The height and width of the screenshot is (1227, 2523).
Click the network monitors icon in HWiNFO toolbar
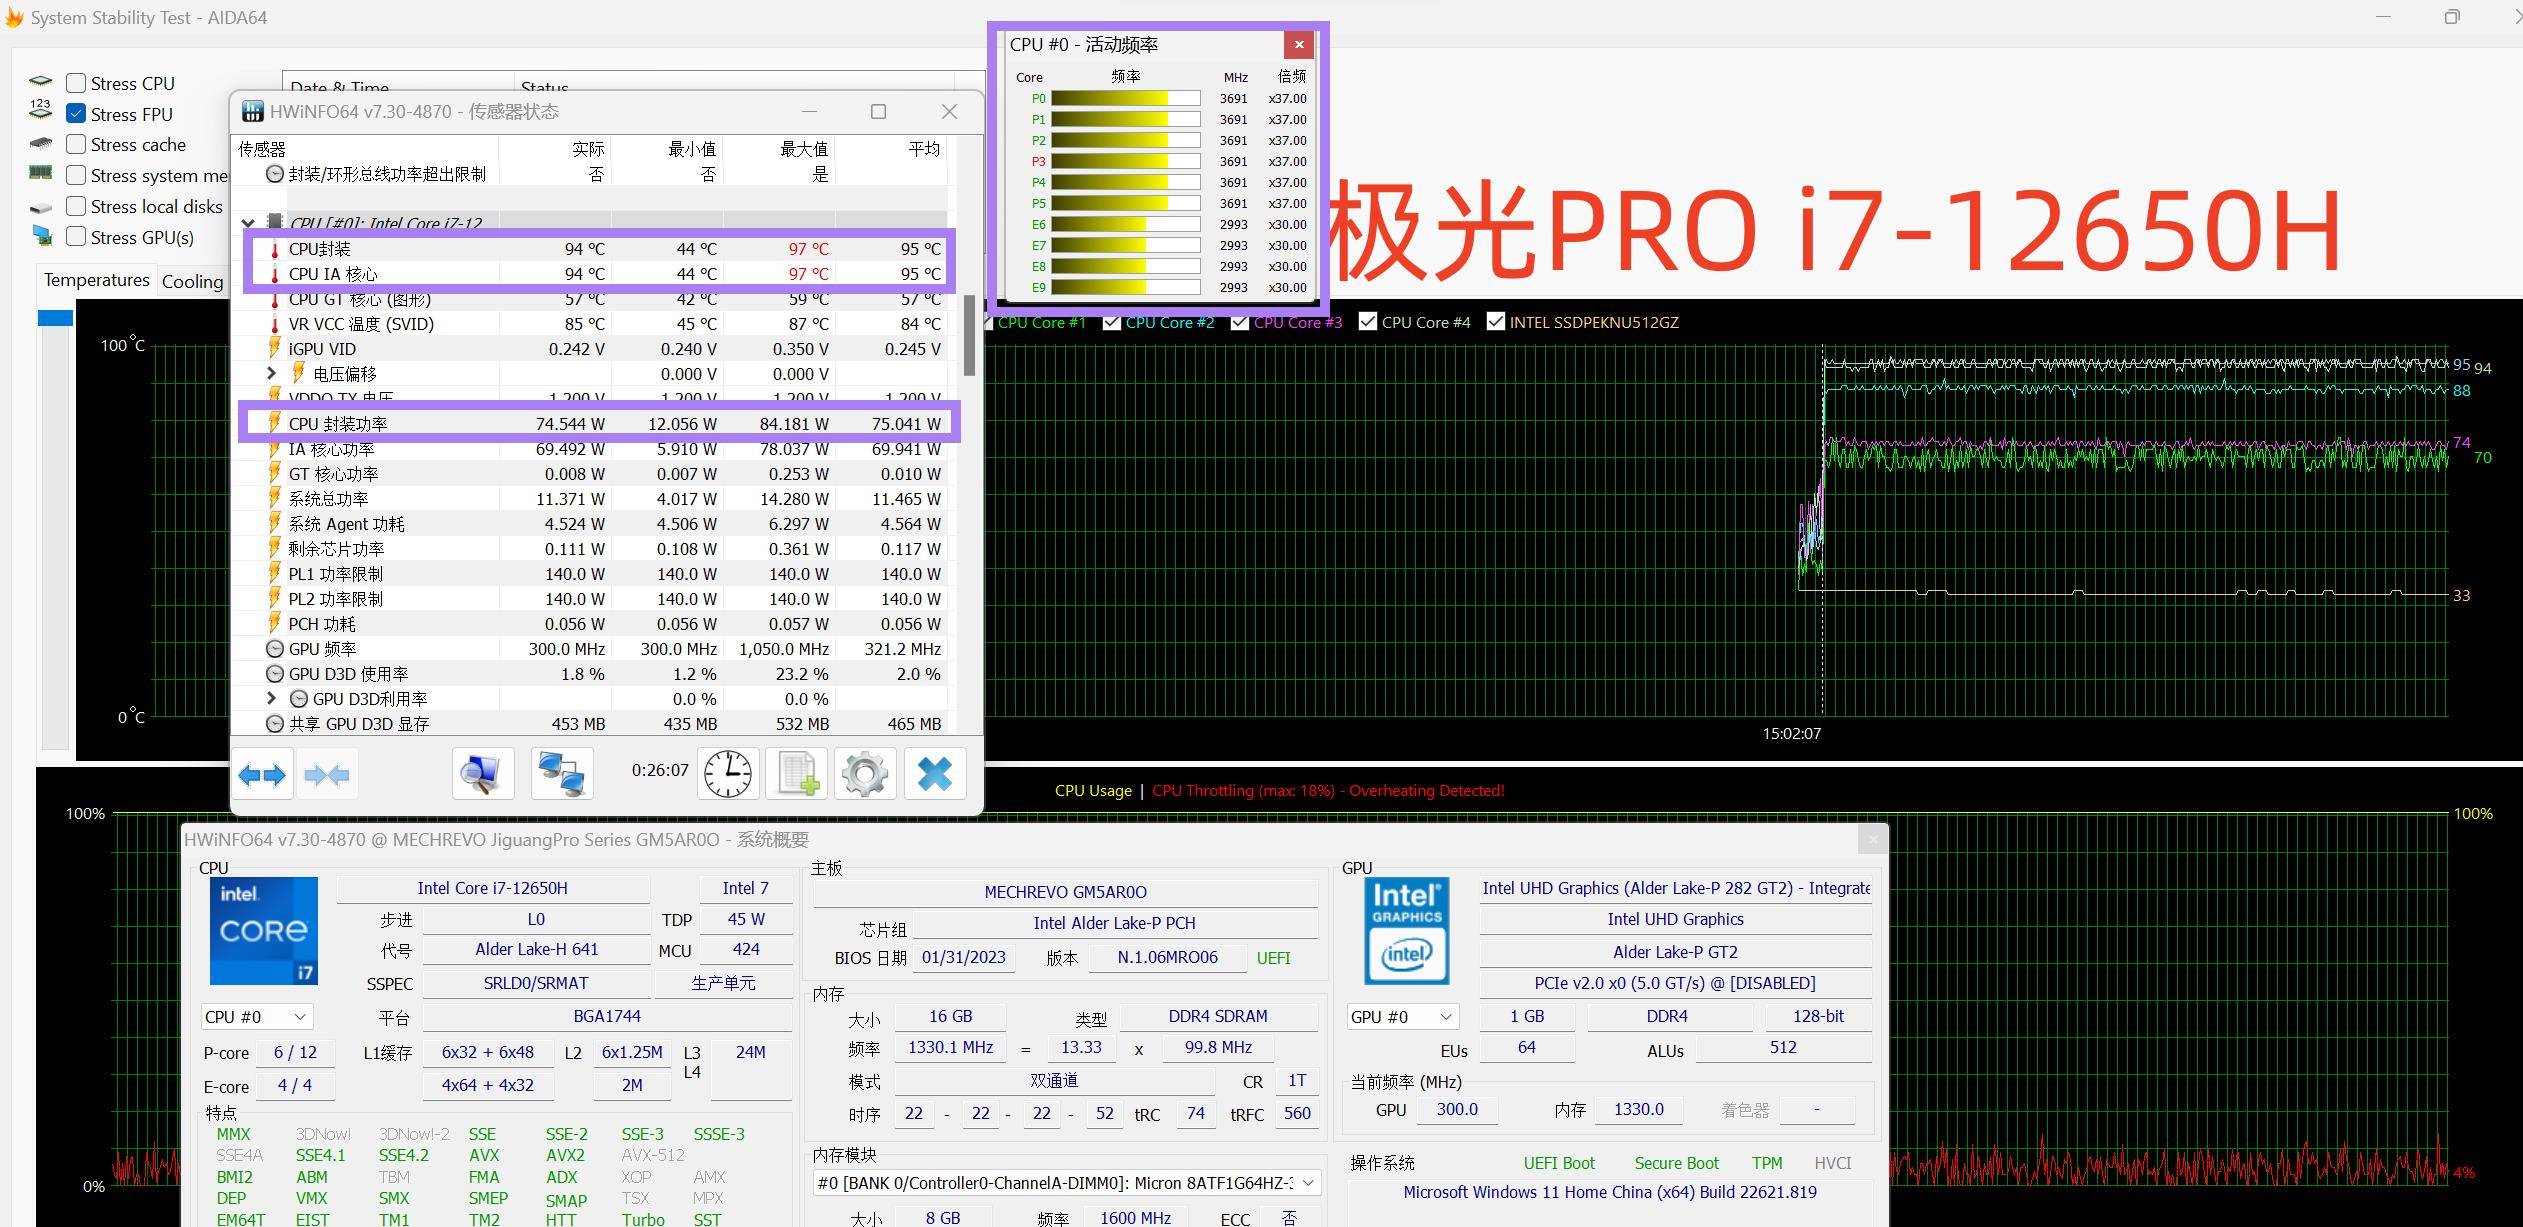pyautogui.click(x=561, y=774)
